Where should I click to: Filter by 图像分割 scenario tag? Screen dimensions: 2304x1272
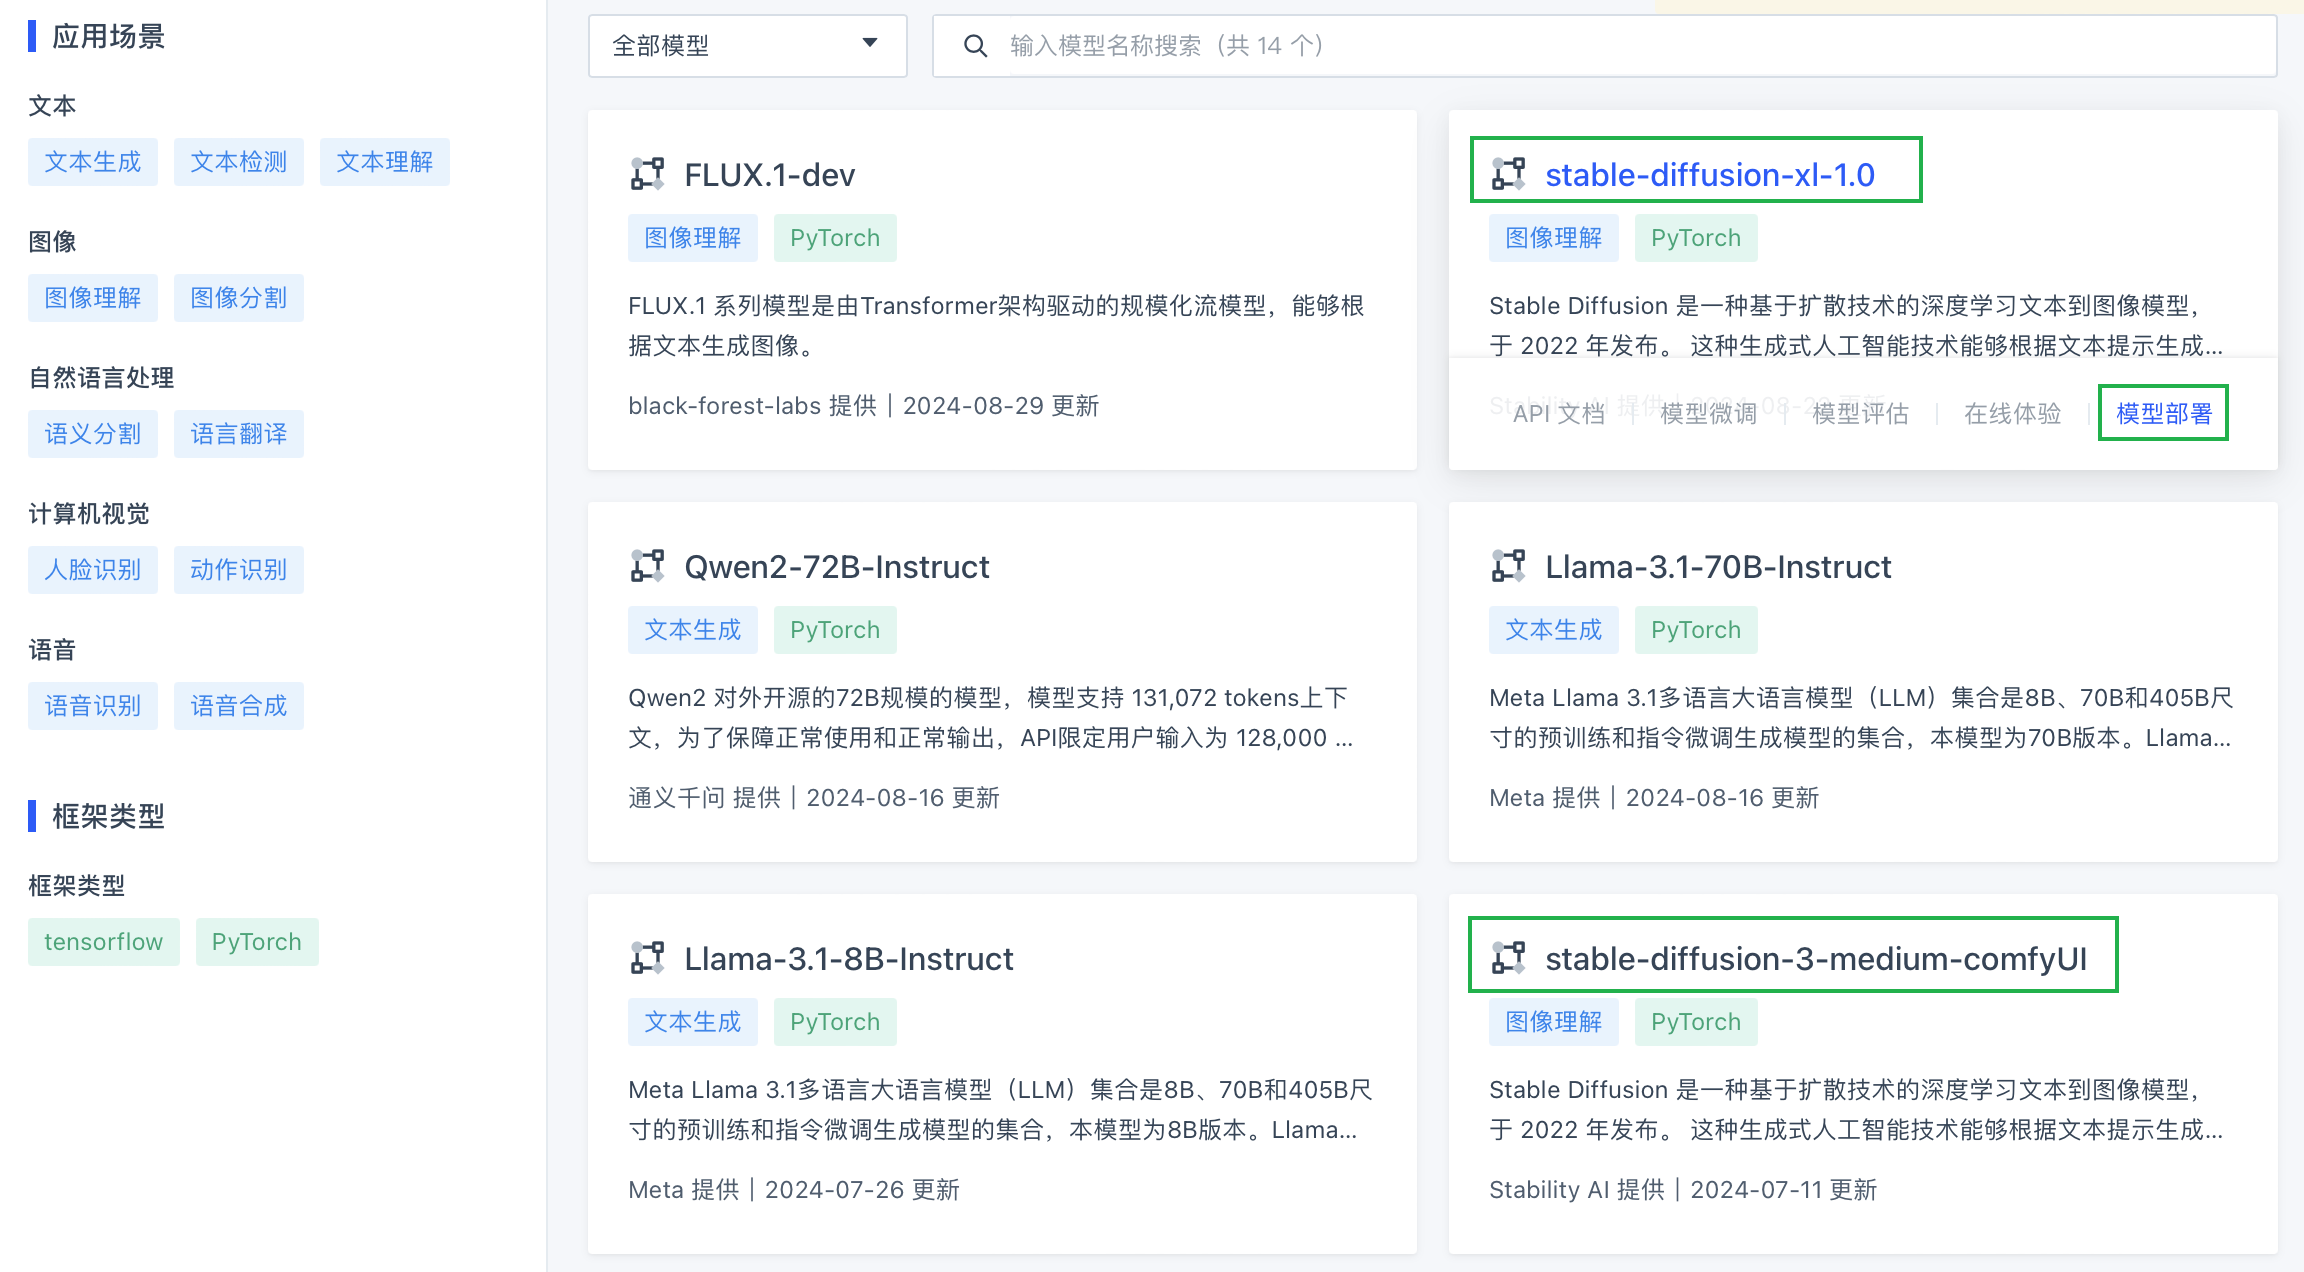tap(239, 298)
